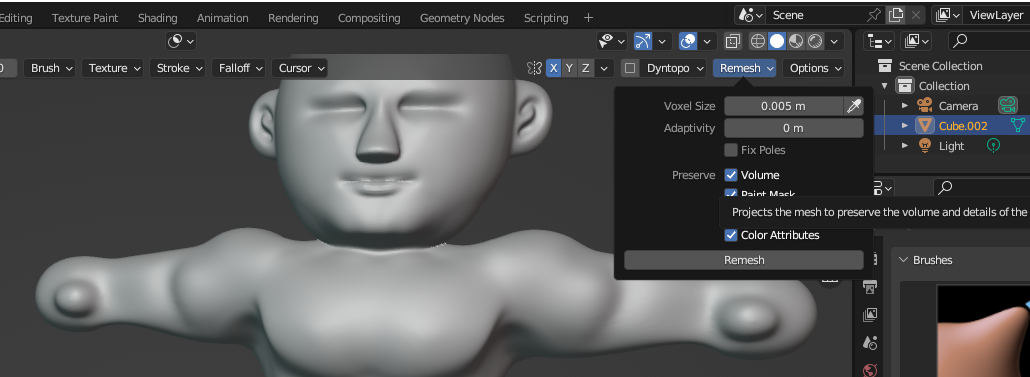
Task: Click the Collection box icon
Action: pyautogui.click(x=905, y=85)
